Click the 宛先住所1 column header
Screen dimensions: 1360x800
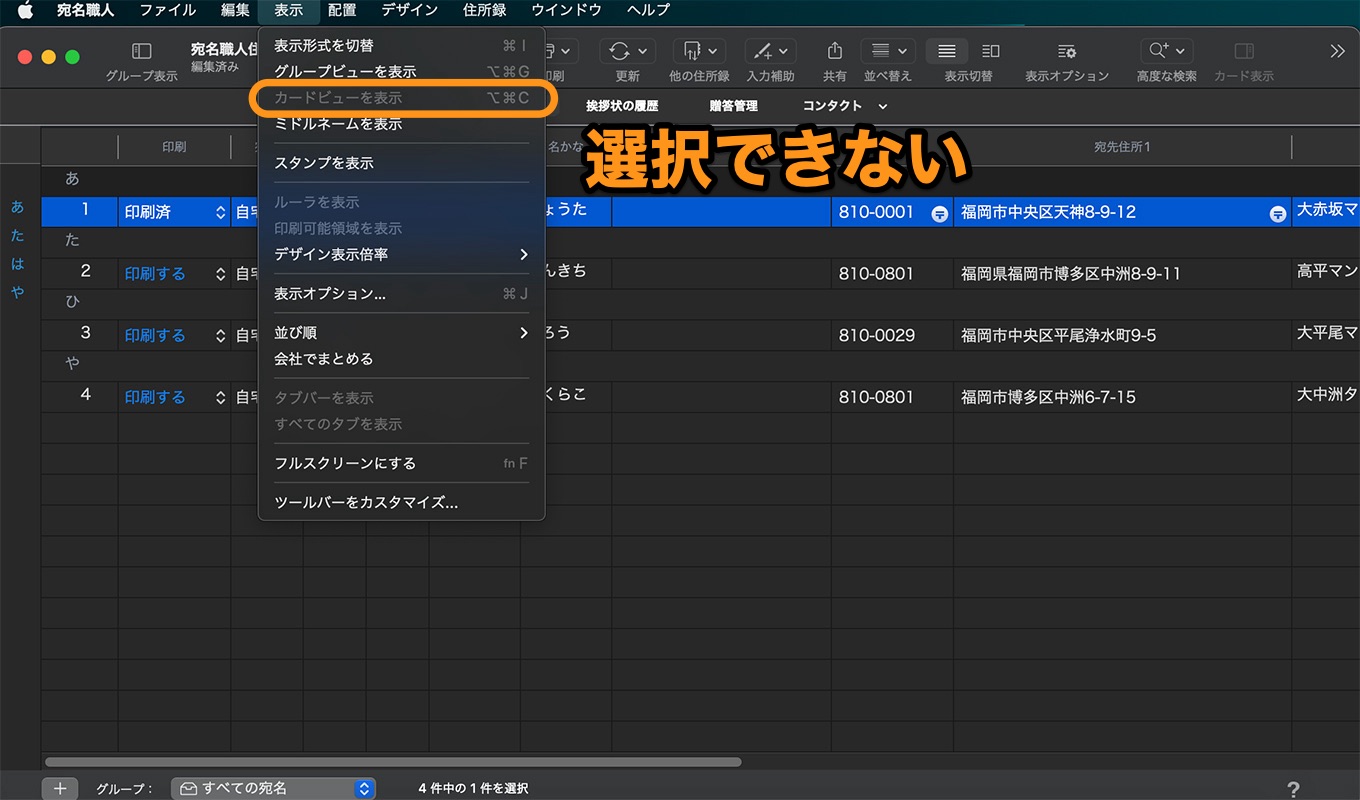tap(1122, 147)
